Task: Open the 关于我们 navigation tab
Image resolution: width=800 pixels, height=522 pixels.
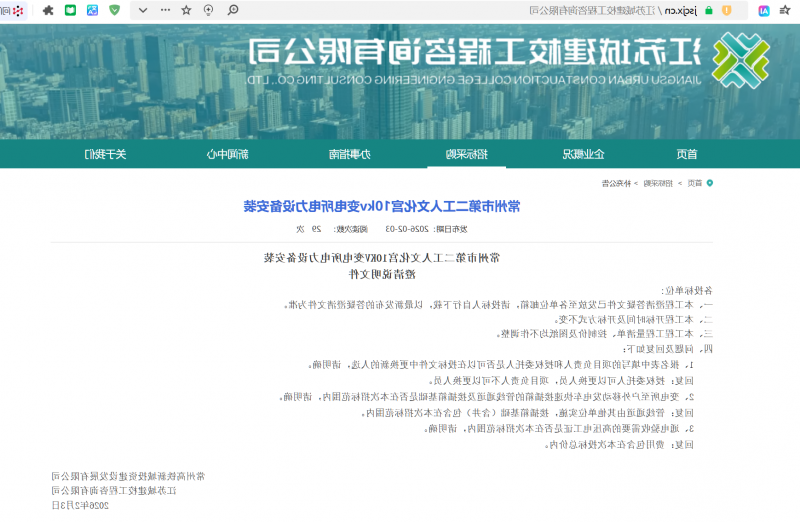Action: [x=105, y=154]
